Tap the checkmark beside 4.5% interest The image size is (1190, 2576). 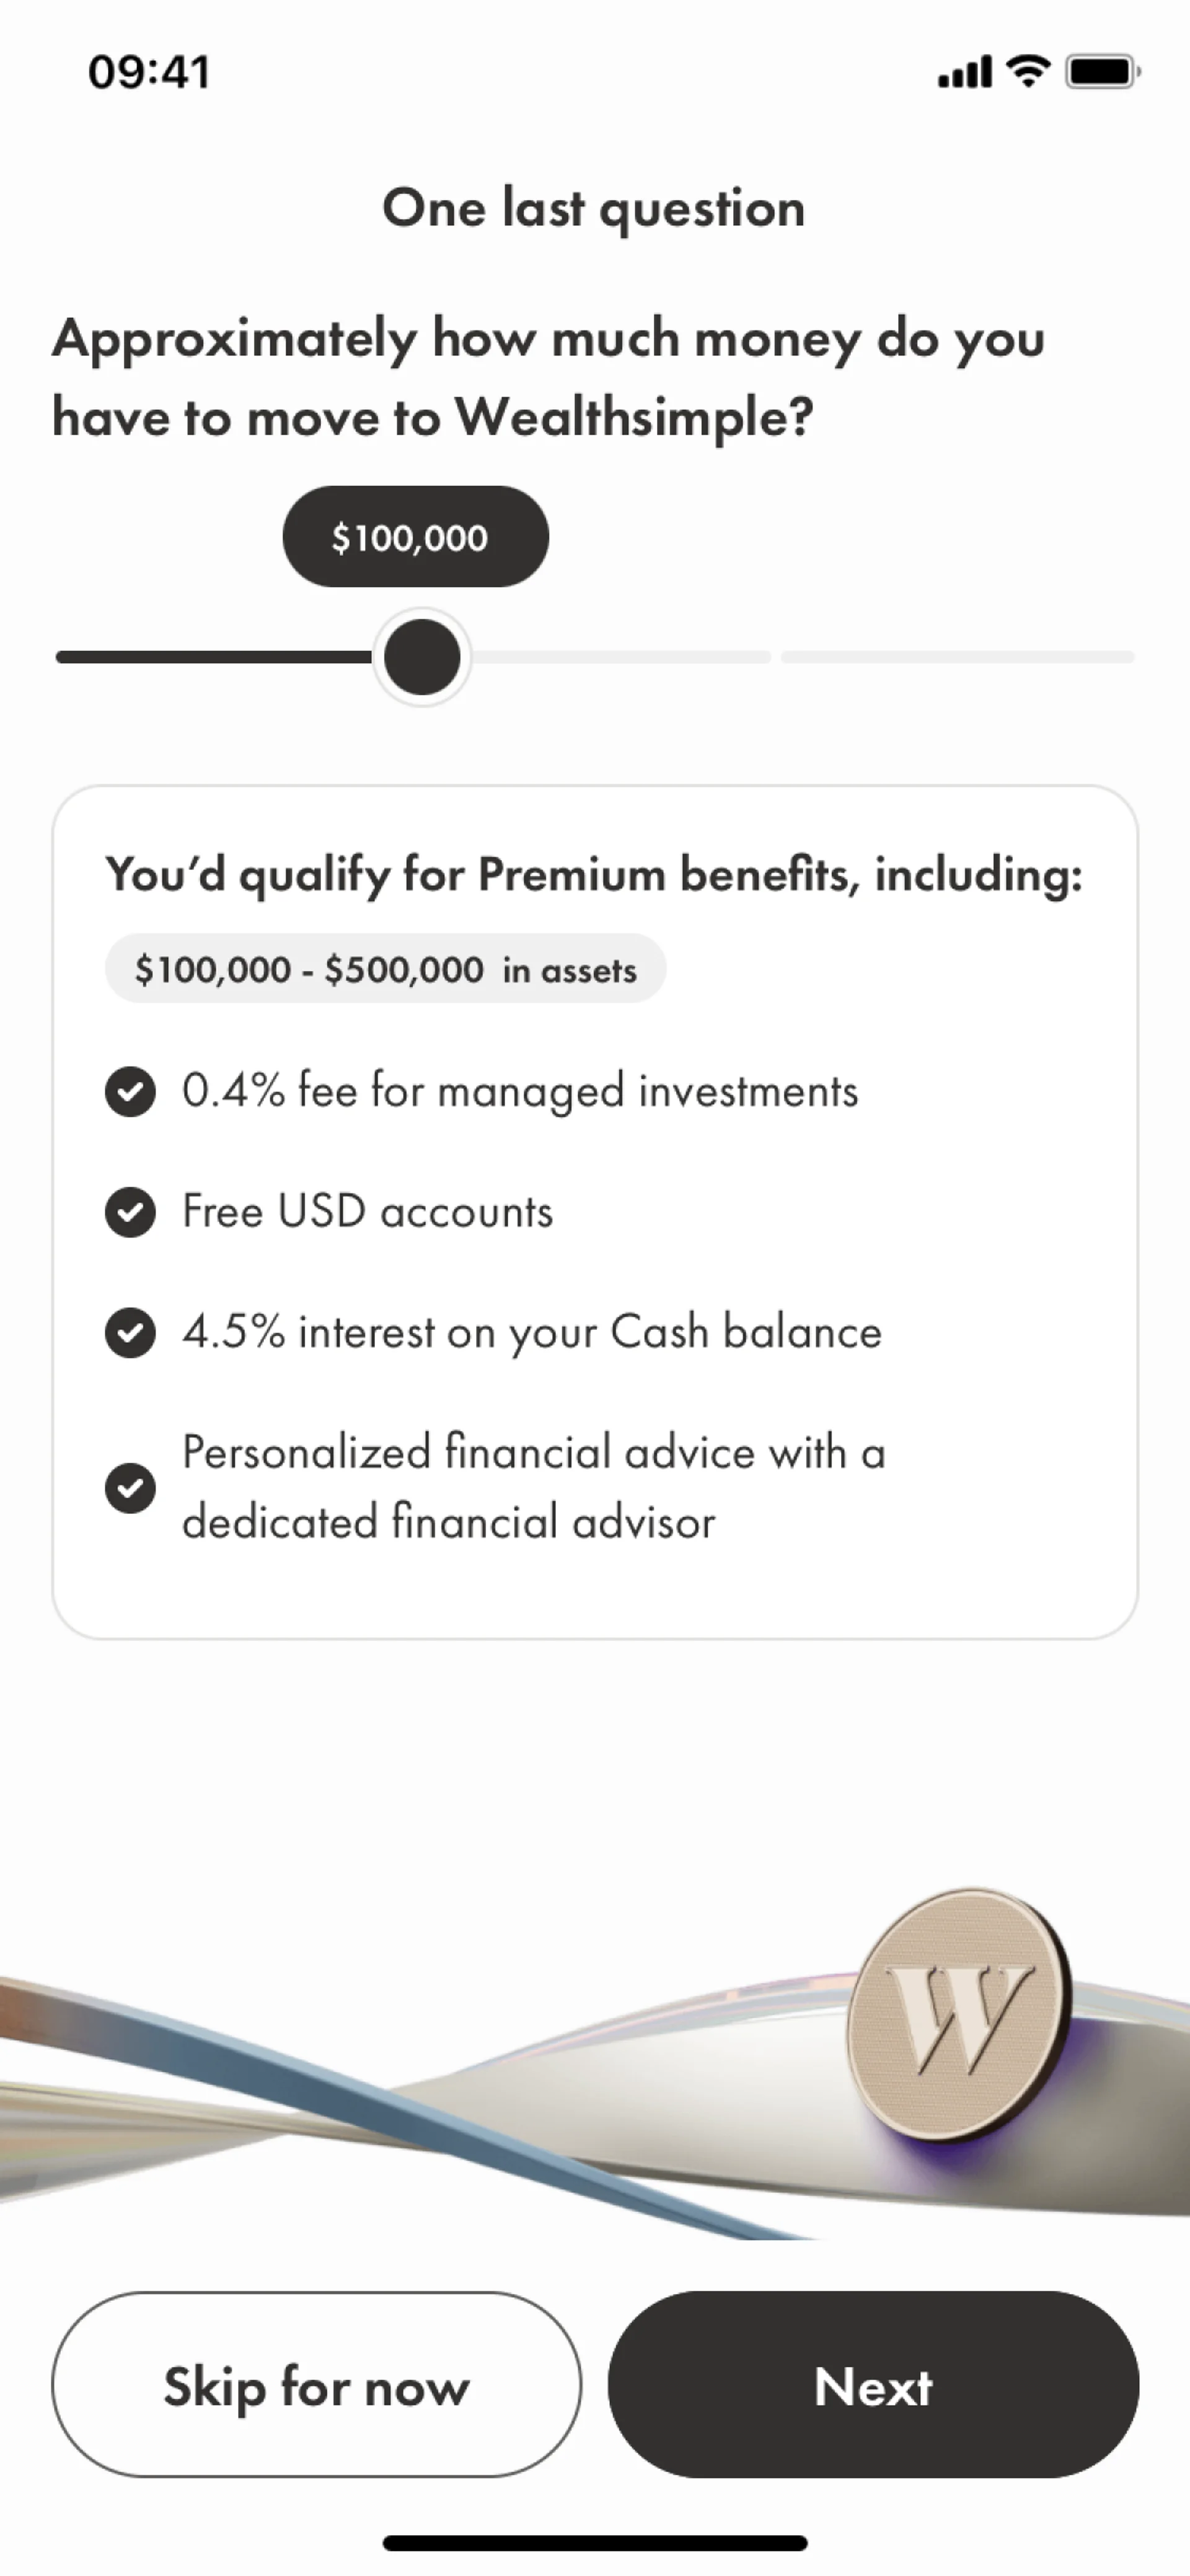[130, 1332]
